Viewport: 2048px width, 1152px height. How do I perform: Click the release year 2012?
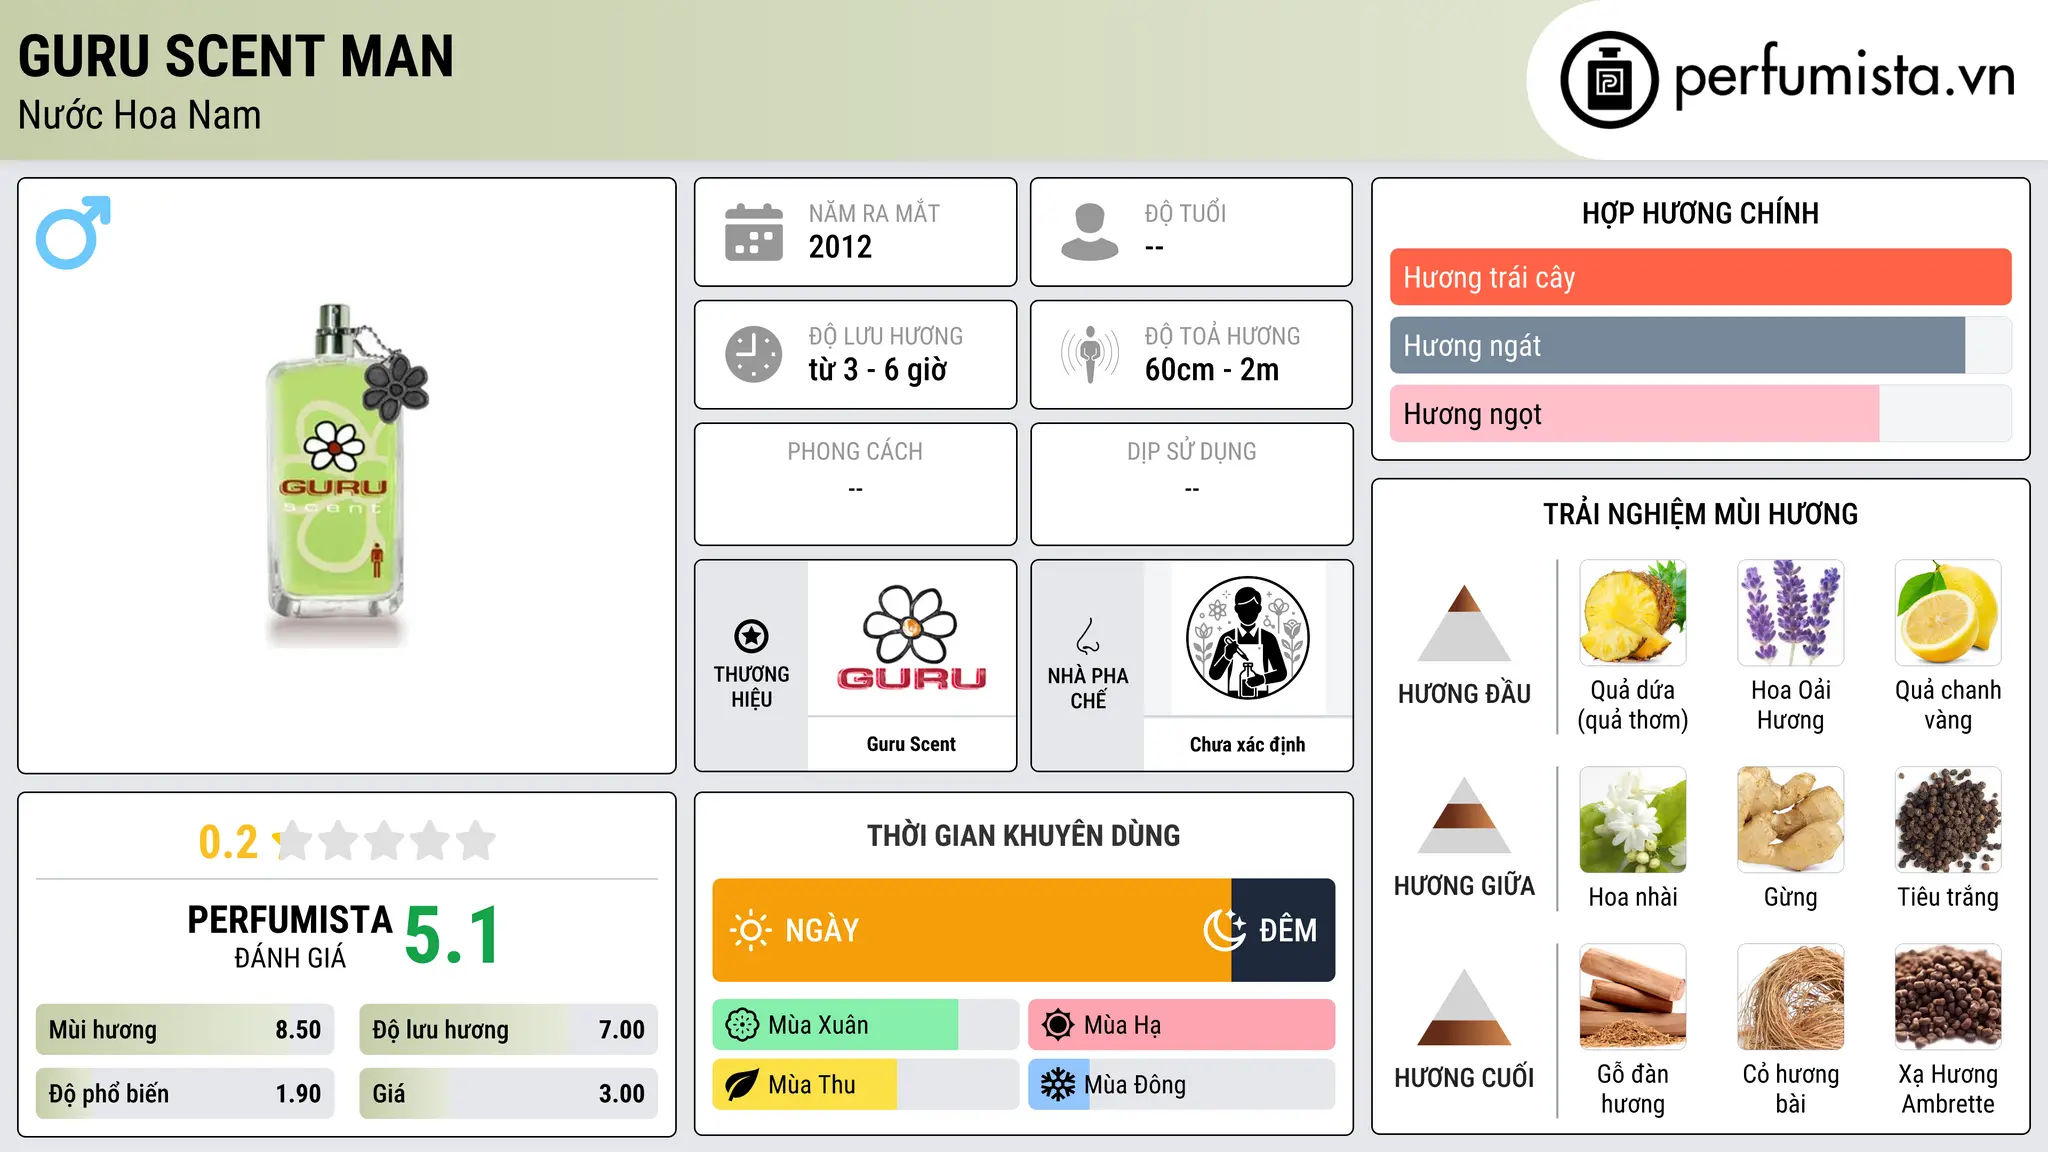pyautogui.click(x=840, y=247)
